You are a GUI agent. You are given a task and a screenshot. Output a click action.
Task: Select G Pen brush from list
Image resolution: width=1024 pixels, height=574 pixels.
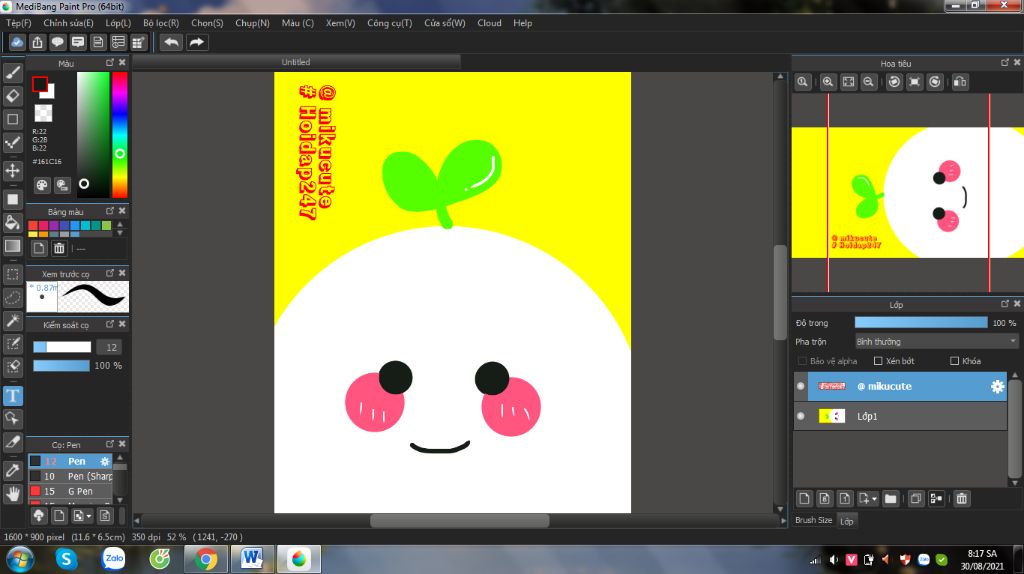click(80, 491)
